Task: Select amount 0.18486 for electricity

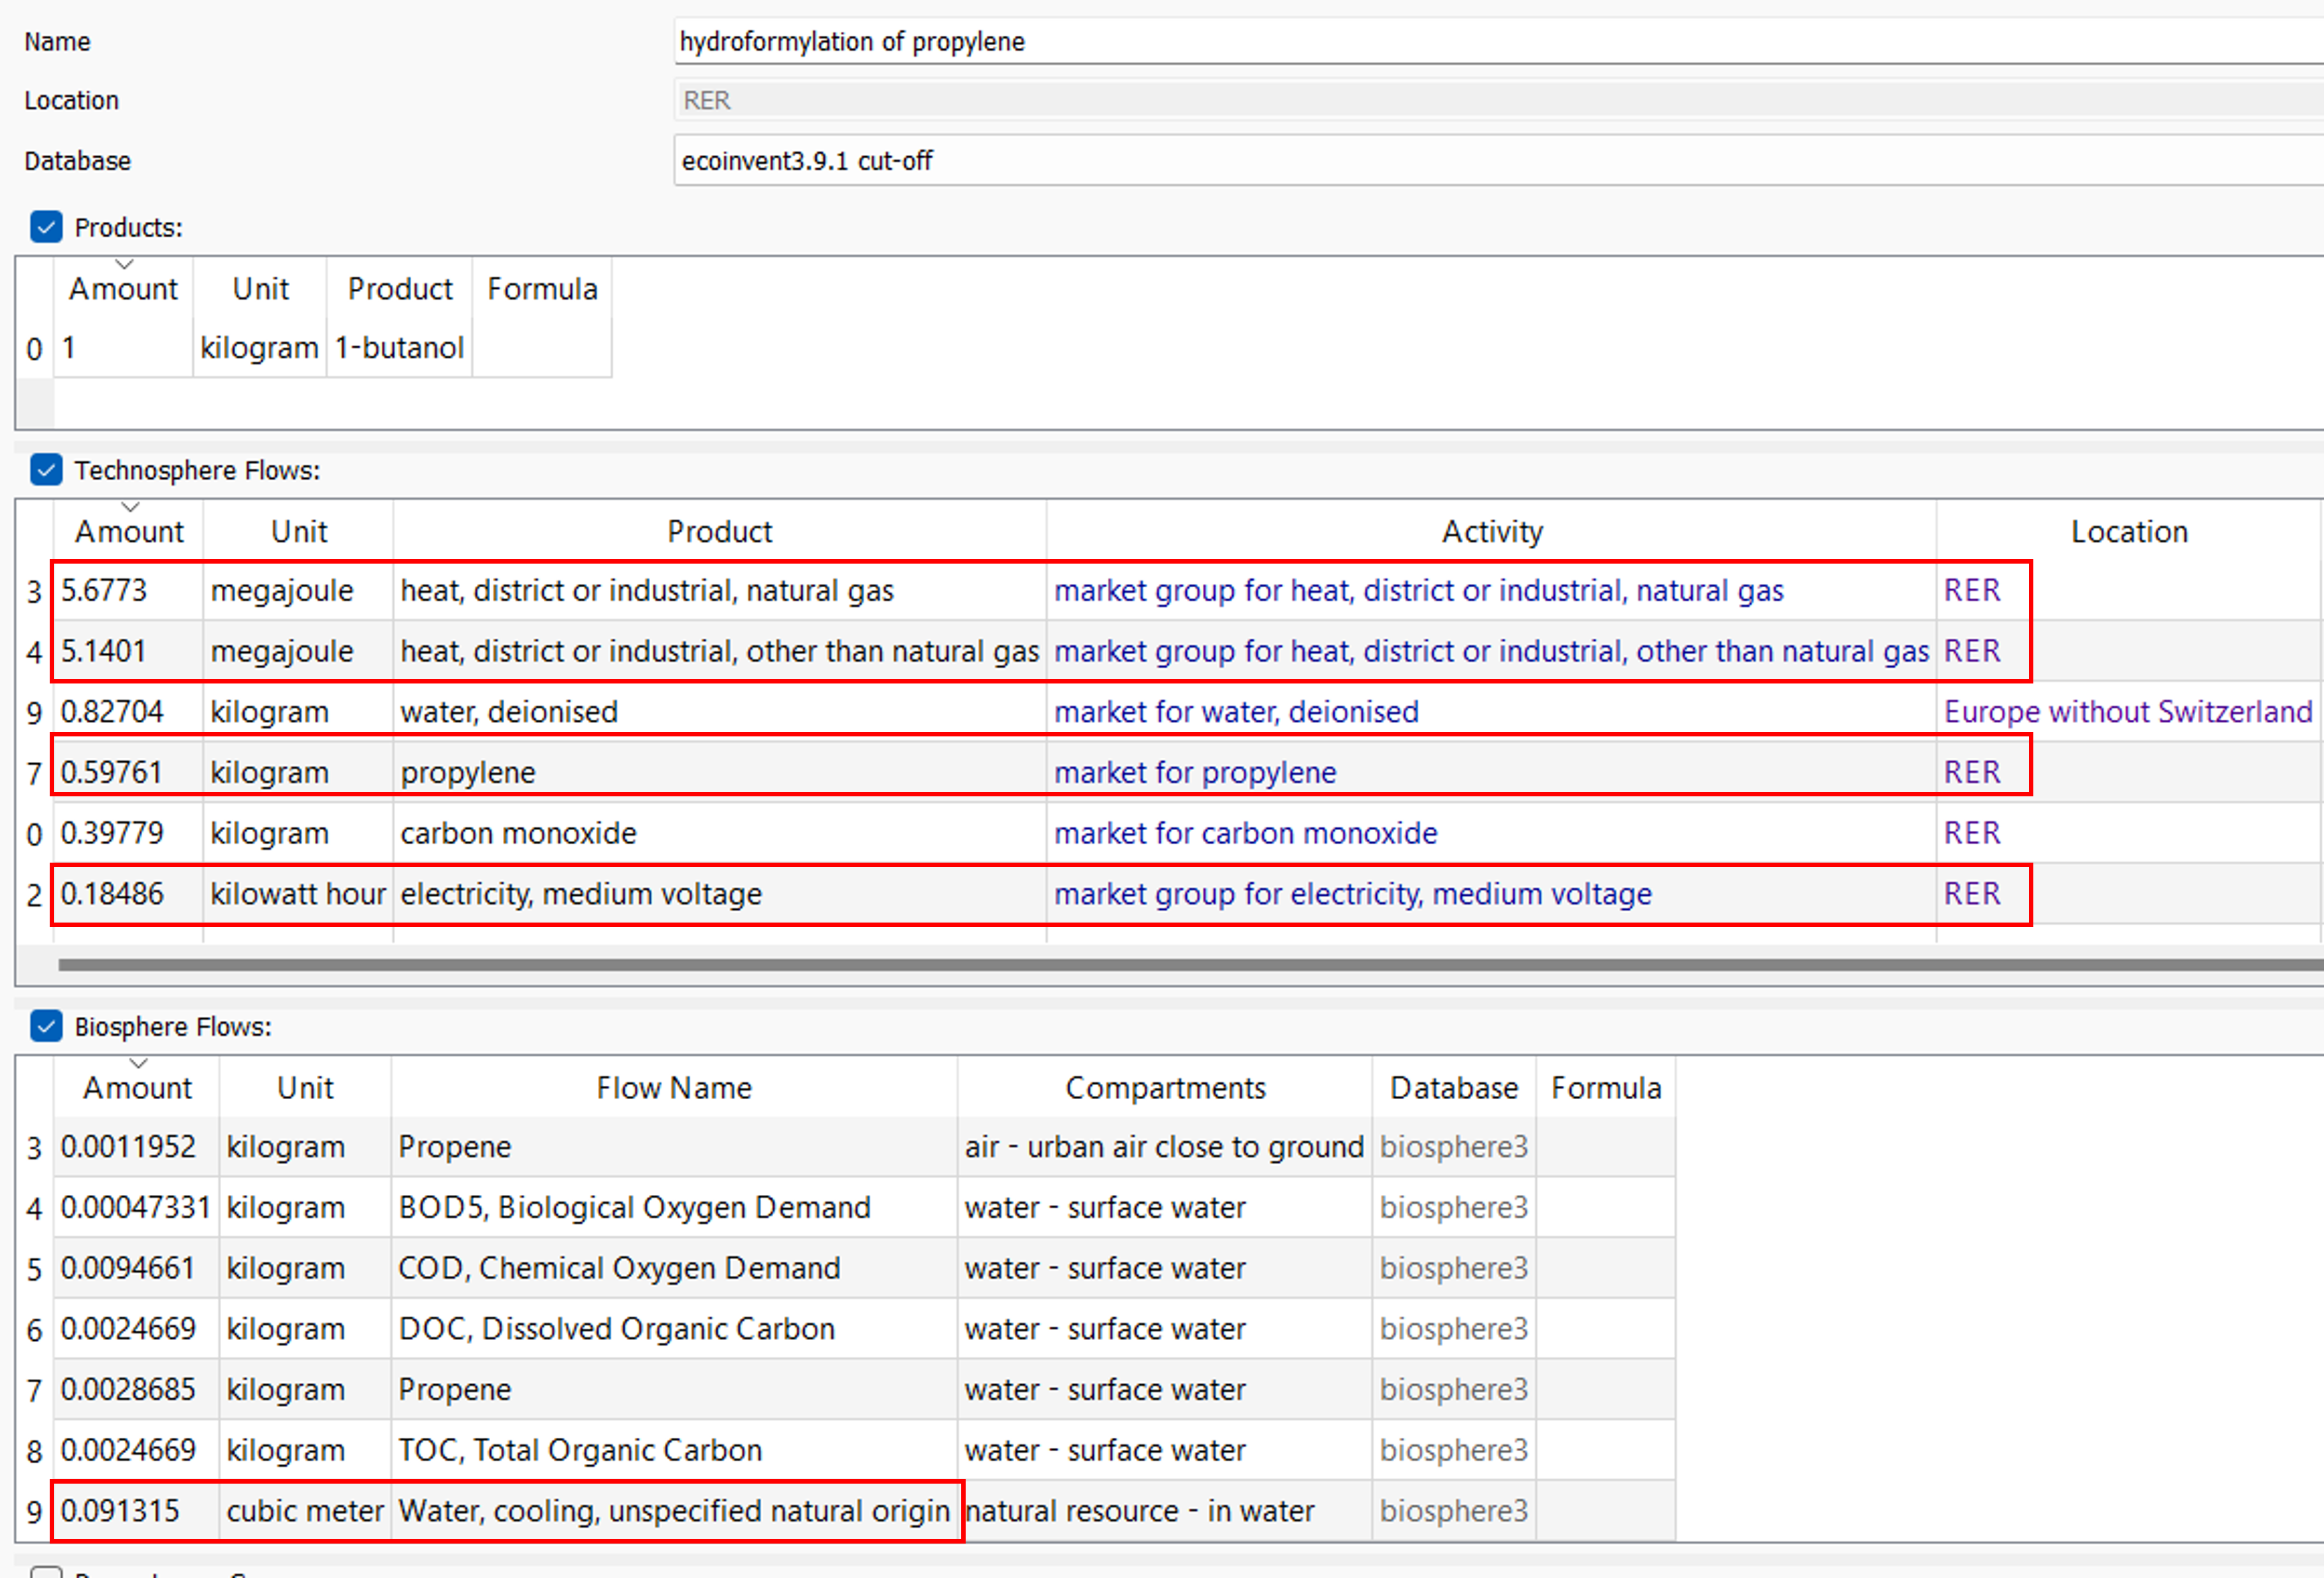Action: point(128,894)
